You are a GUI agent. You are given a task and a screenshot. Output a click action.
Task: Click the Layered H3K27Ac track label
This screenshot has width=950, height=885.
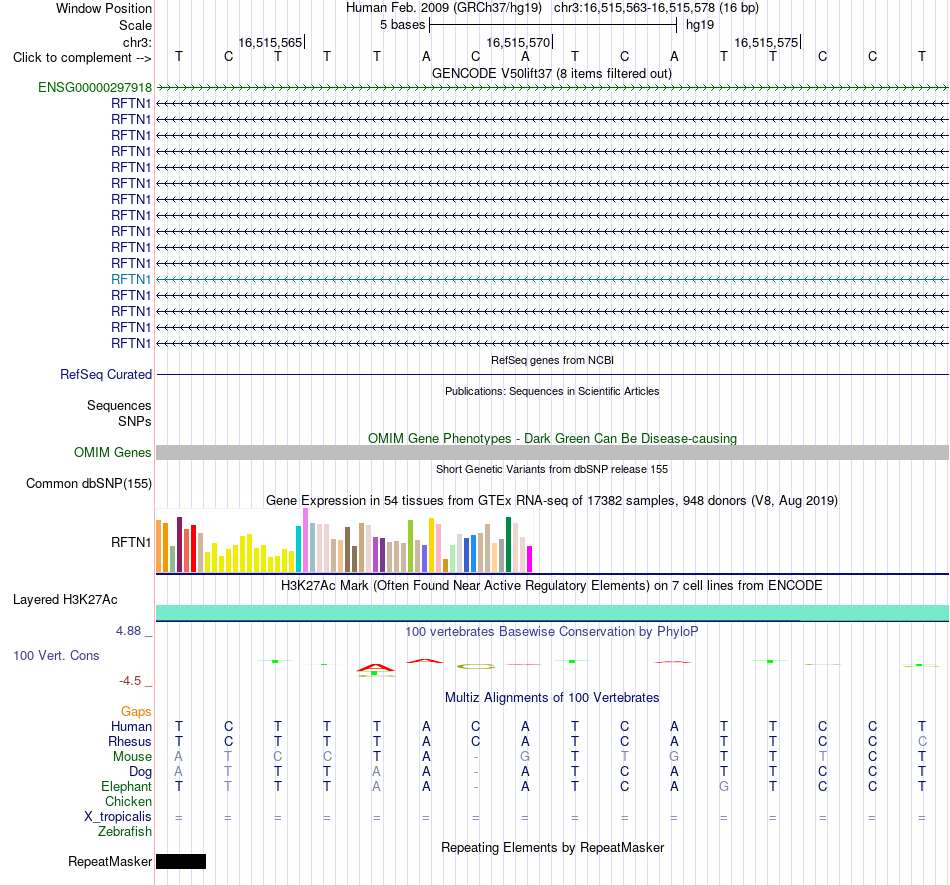click(x=65, y=600)
